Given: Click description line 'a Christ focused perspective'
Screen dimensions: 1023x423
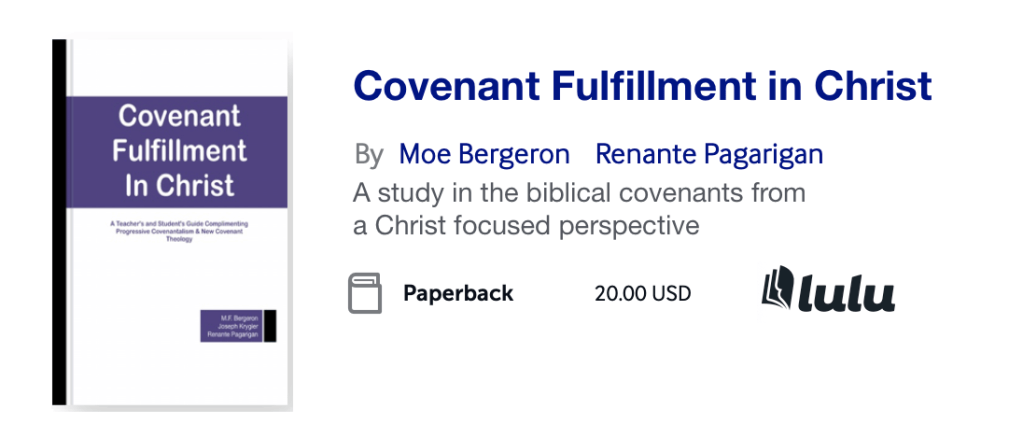Looking at the screenshot, I should click(x=526, y=226).
